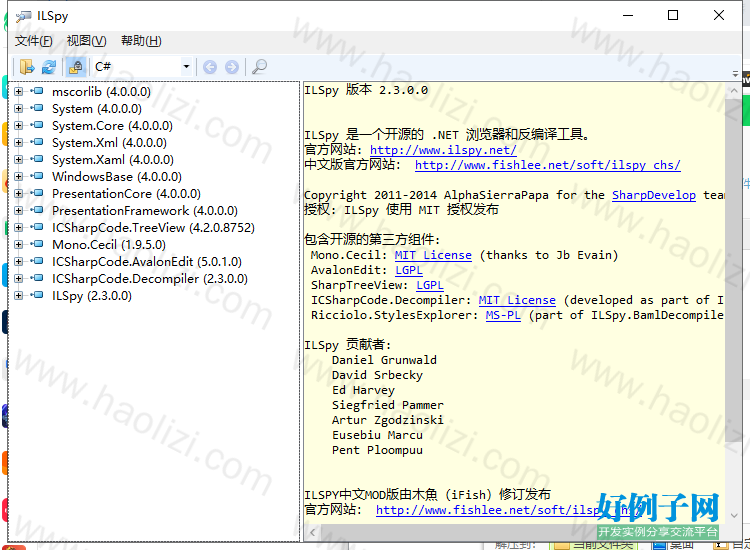Click the navigate Back arrow
This screenshot has height=550, width=750.
click(x=210, y=67)
